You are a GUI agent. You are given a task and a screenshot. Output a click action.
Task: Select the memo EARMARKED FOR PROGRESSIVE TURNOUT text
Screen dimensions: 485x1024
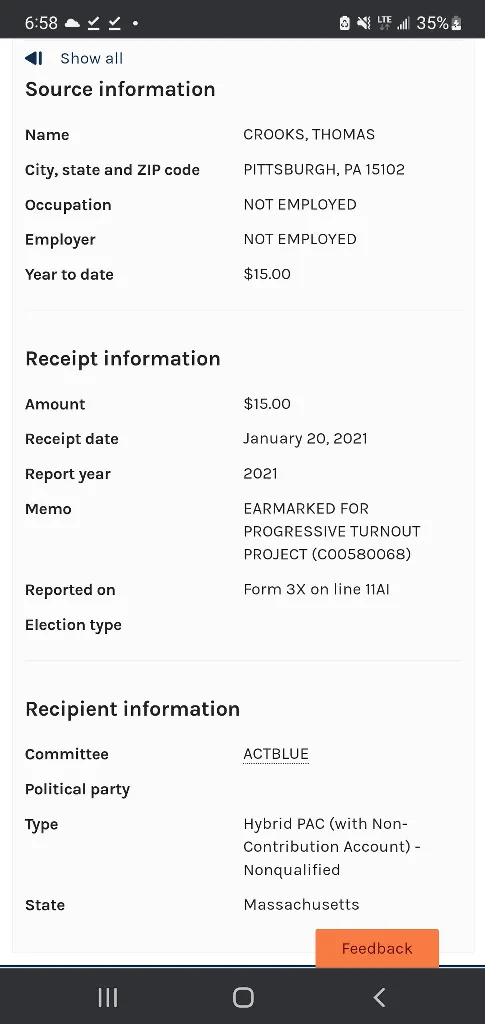[332, 531]
